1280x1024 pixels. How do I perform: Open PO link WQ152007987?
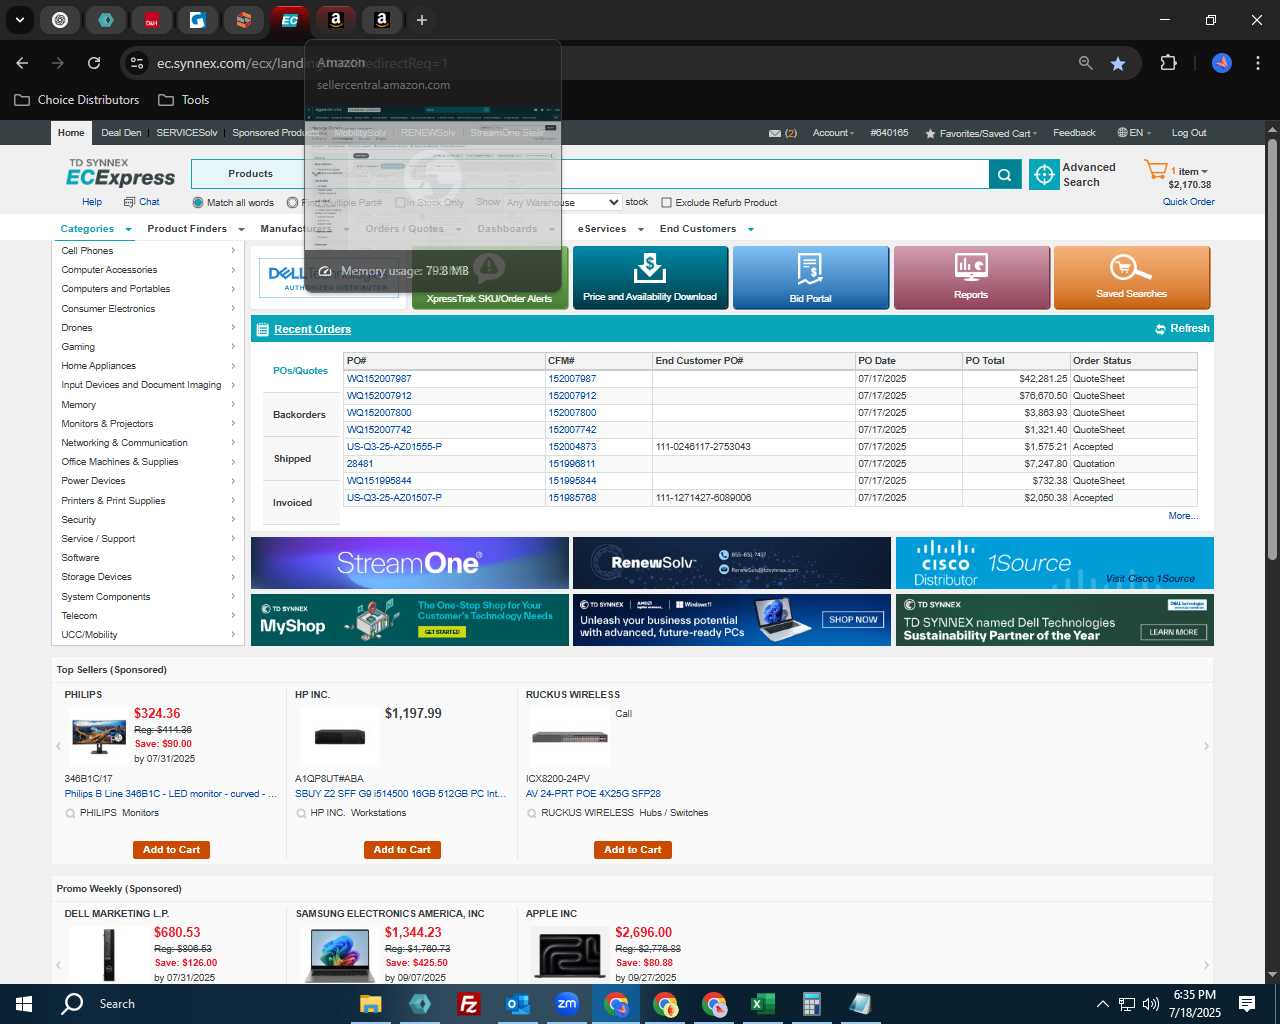(379, 379)
